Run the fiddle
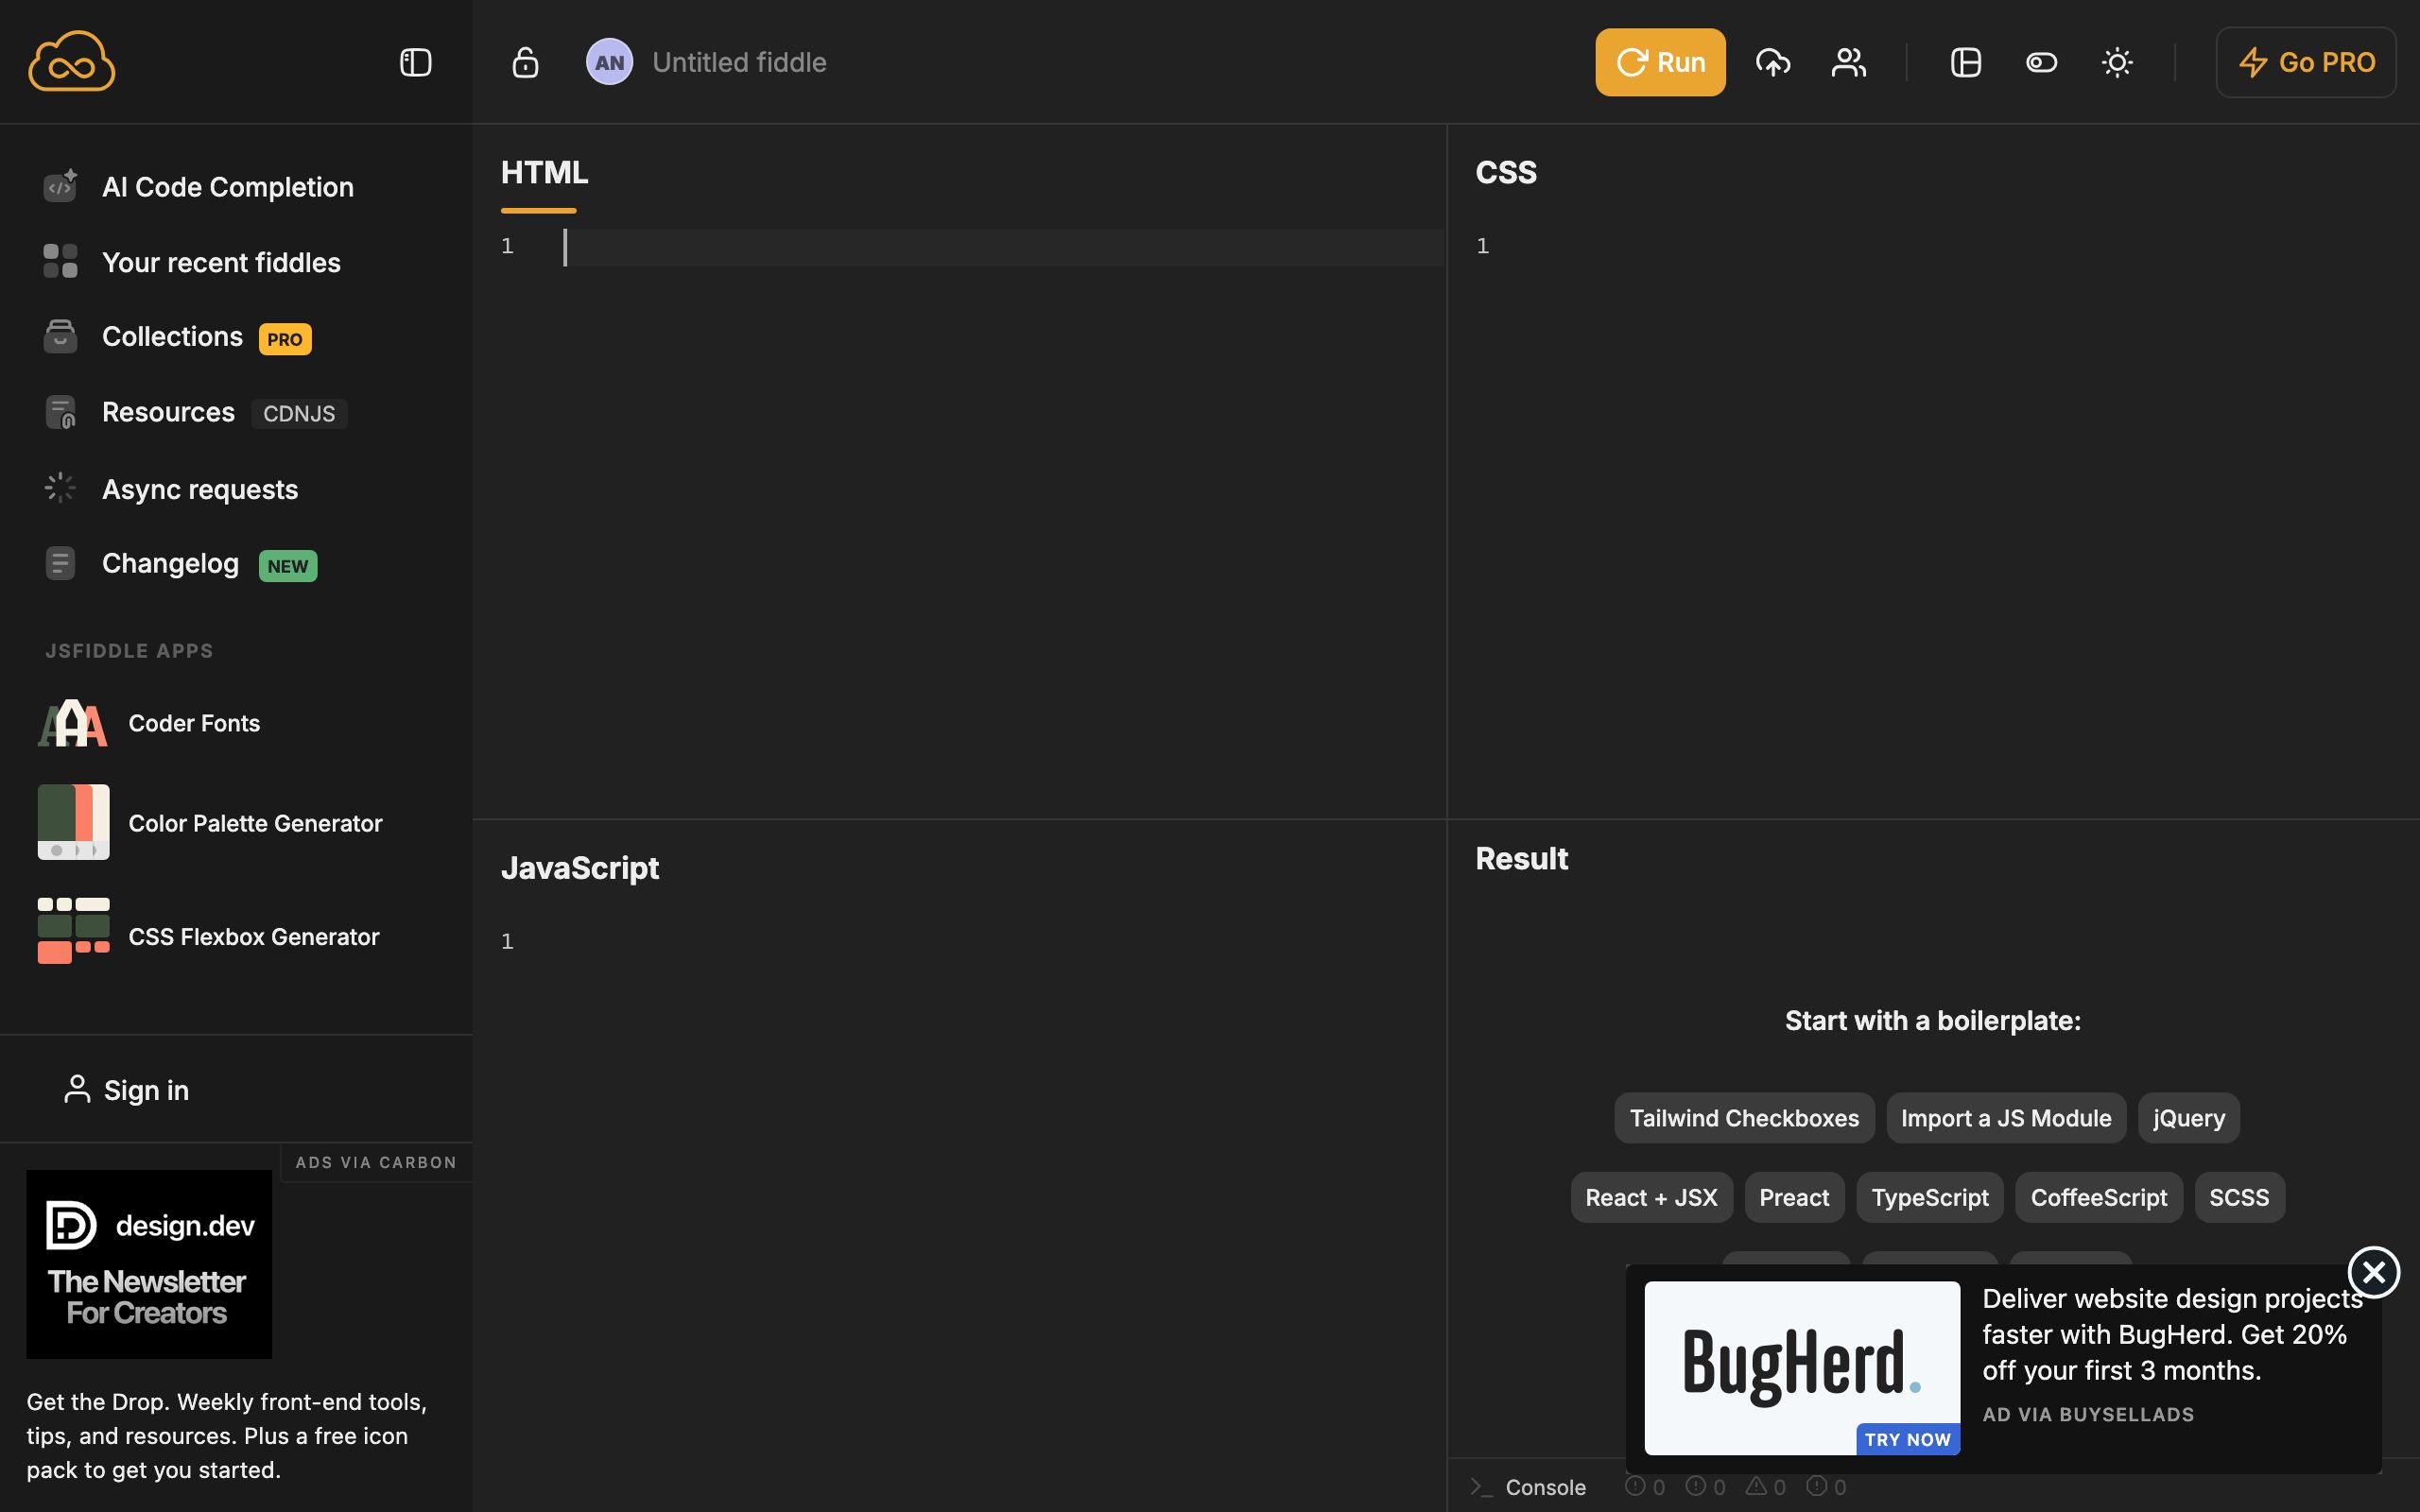 1660,62
